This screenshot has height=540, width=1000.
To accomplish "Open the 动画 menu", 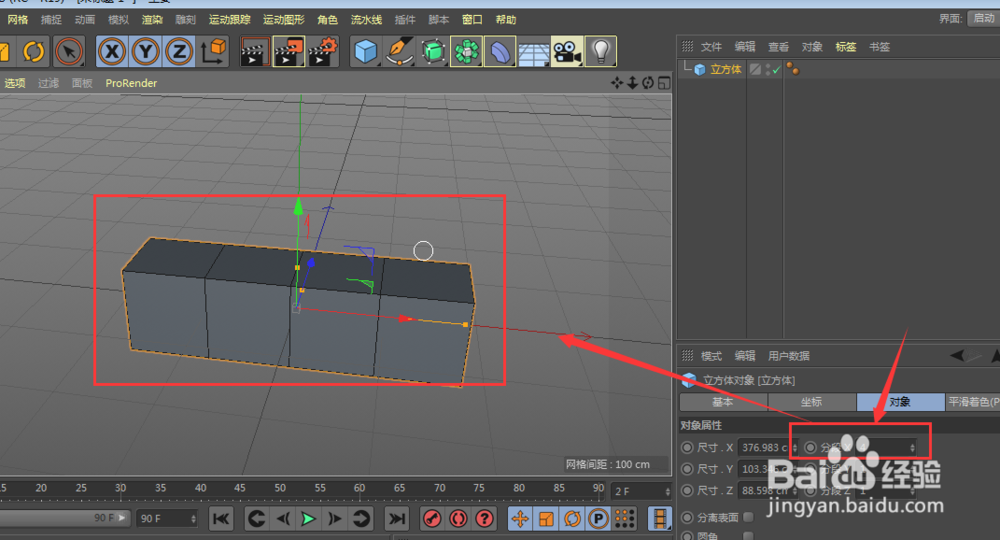I will click(85, 20).
